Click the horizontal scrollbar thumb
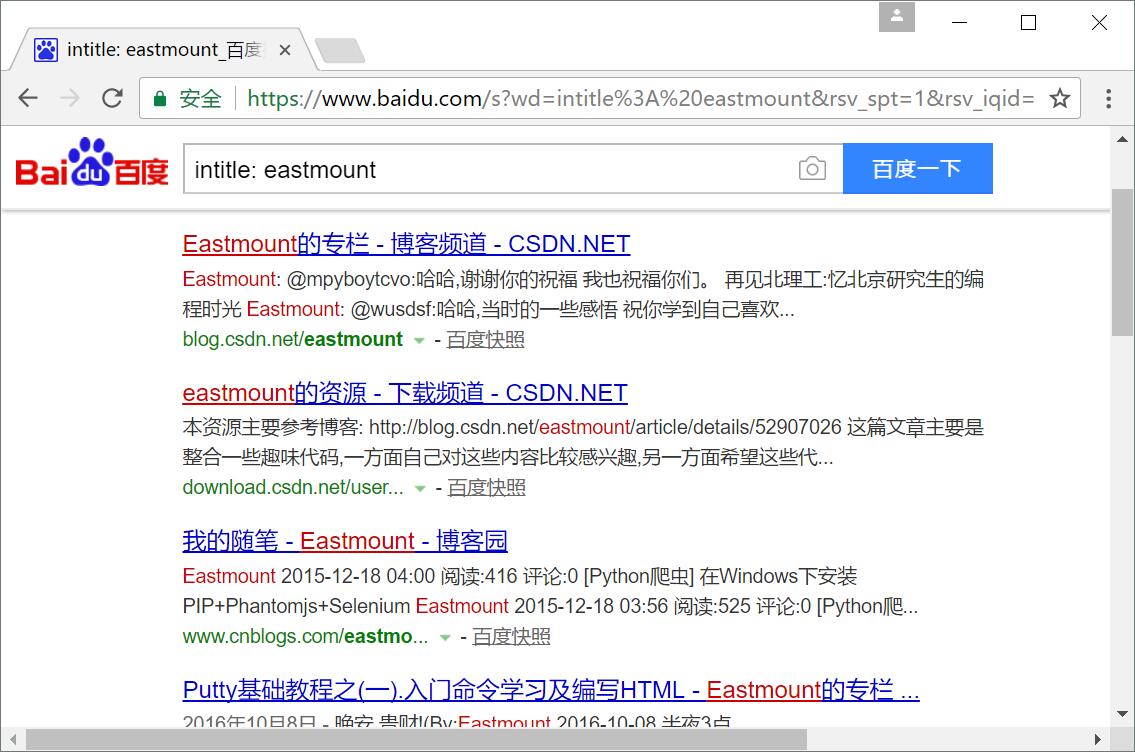The width and height of the screenshot is (1135, 752). [x=416, y=740]
